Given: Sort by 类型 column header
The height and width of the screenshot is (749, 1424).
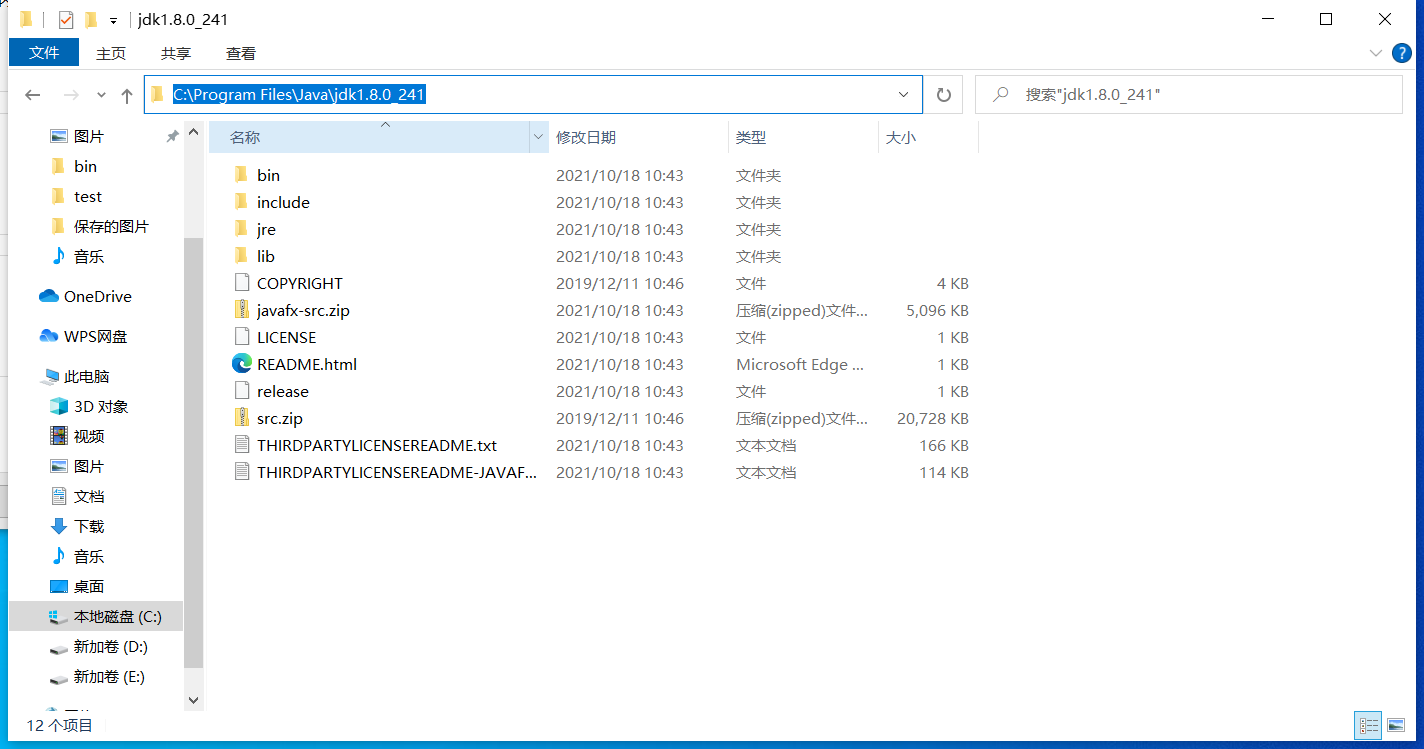Looking at the screenshot, I should 803,137.
